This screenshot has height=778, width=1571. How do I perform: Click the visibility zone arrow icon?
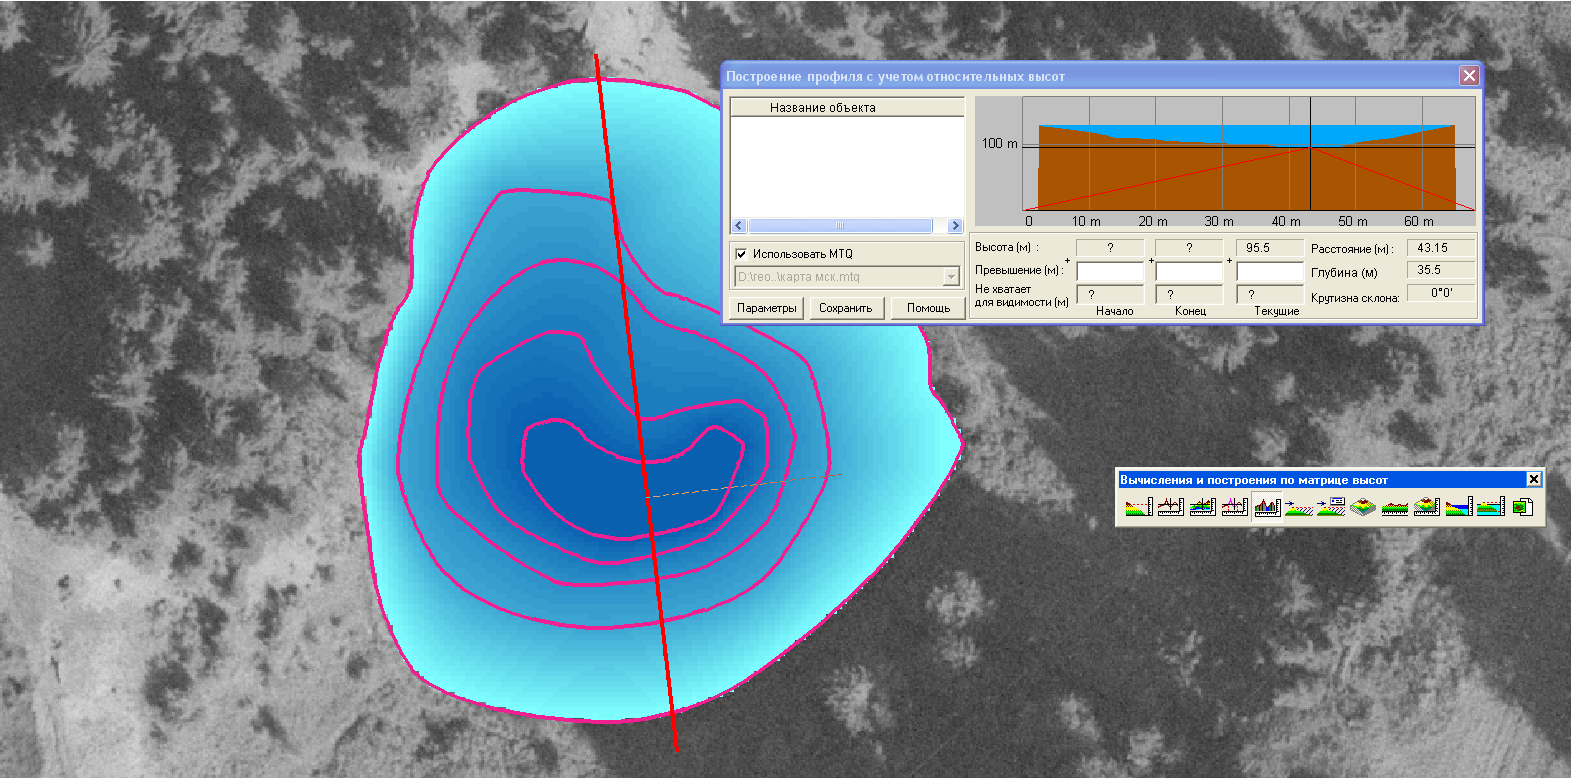coord(1298,507)
